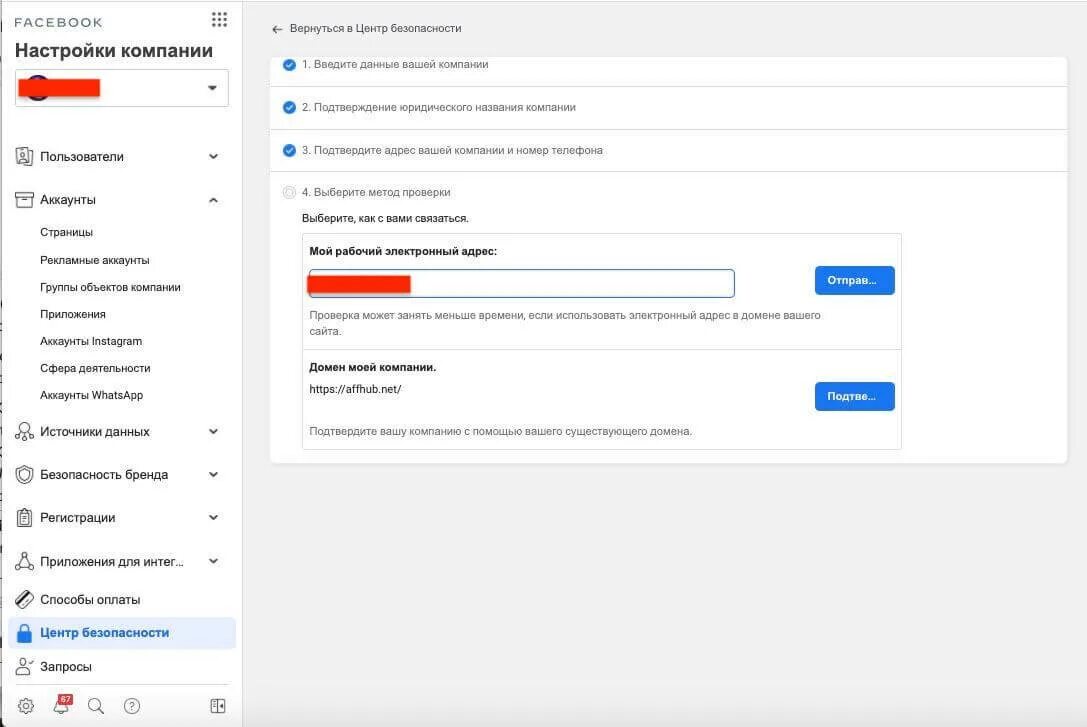Collapse the Аккаунты section chevron
Screen dimensions: 1087x727
(x=214, y=200)
